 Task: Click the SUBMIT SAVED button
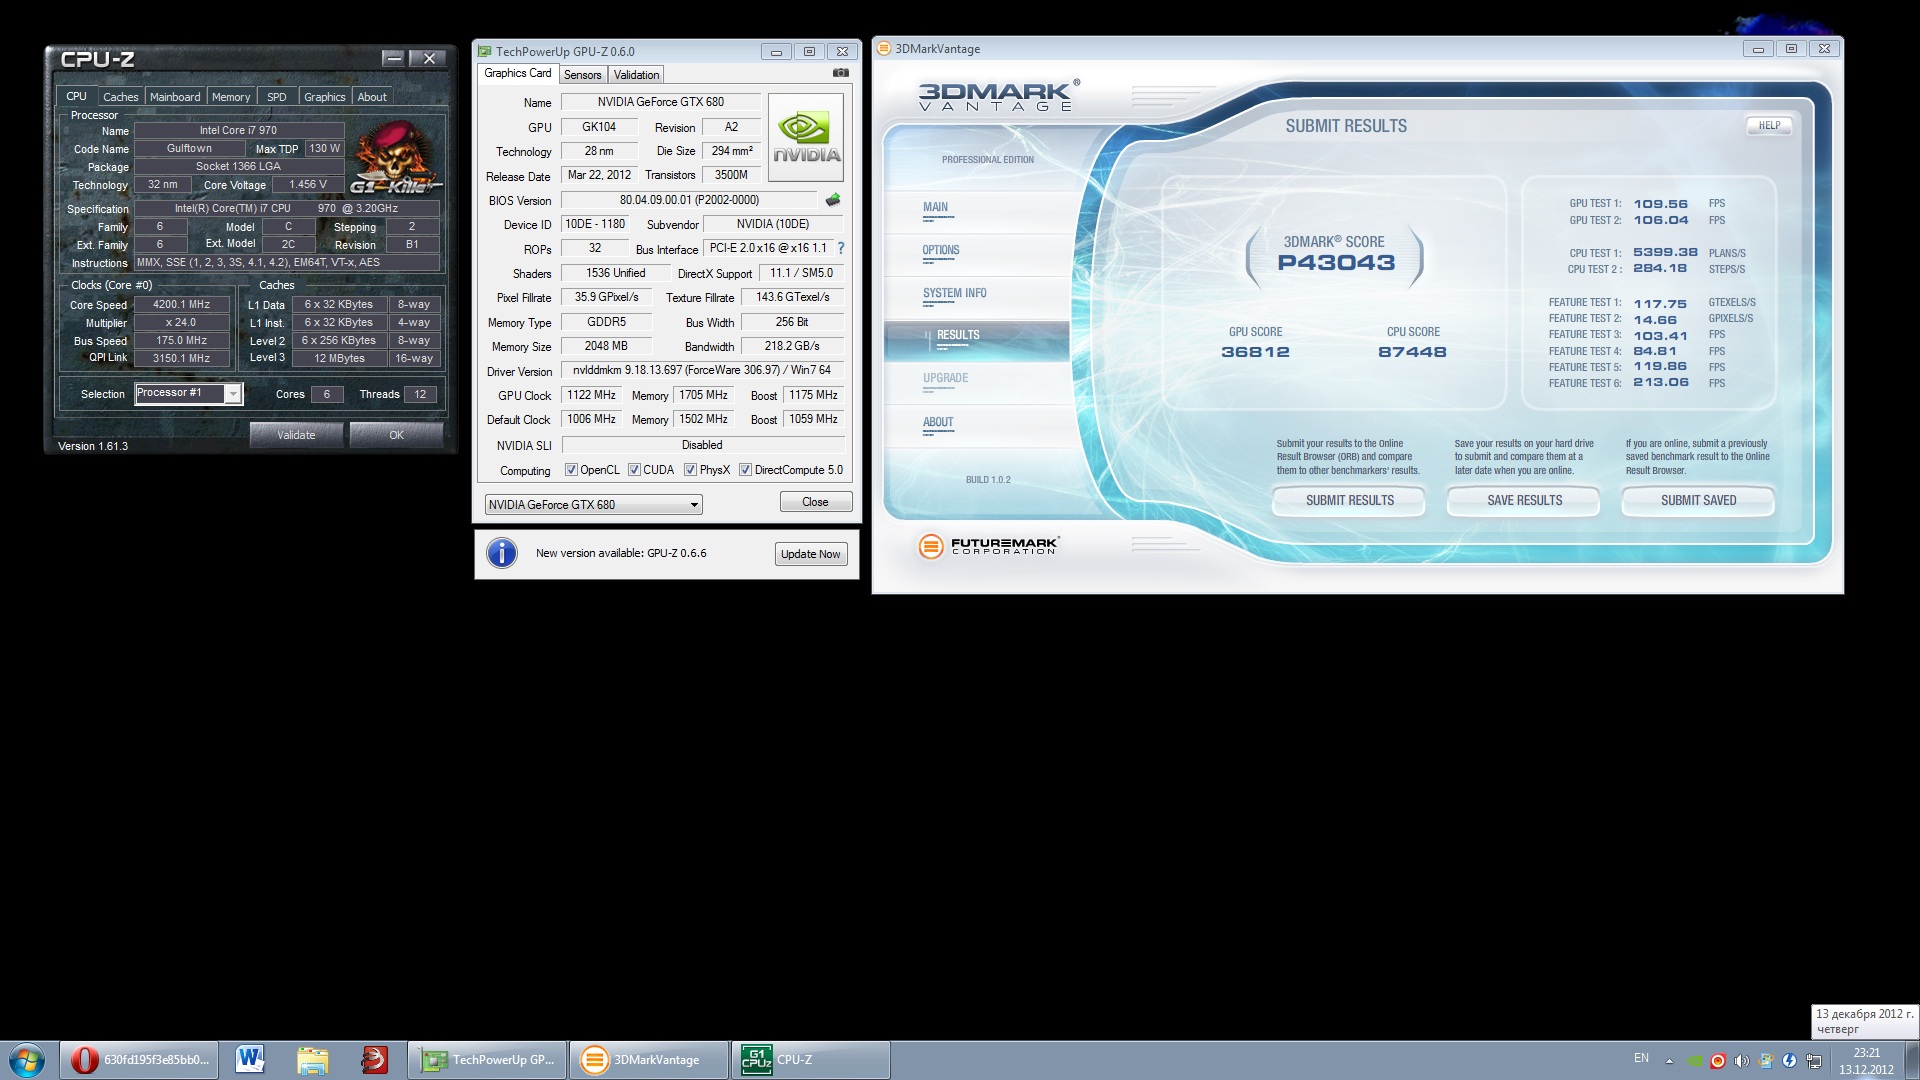(x=1698, y=501)
